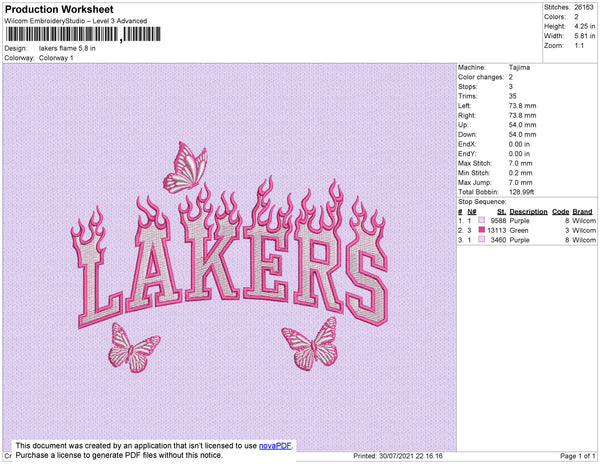Click the 'Up:' measurement label
Image resolution: width=600 pixels, height=464 pixels.
463,125
